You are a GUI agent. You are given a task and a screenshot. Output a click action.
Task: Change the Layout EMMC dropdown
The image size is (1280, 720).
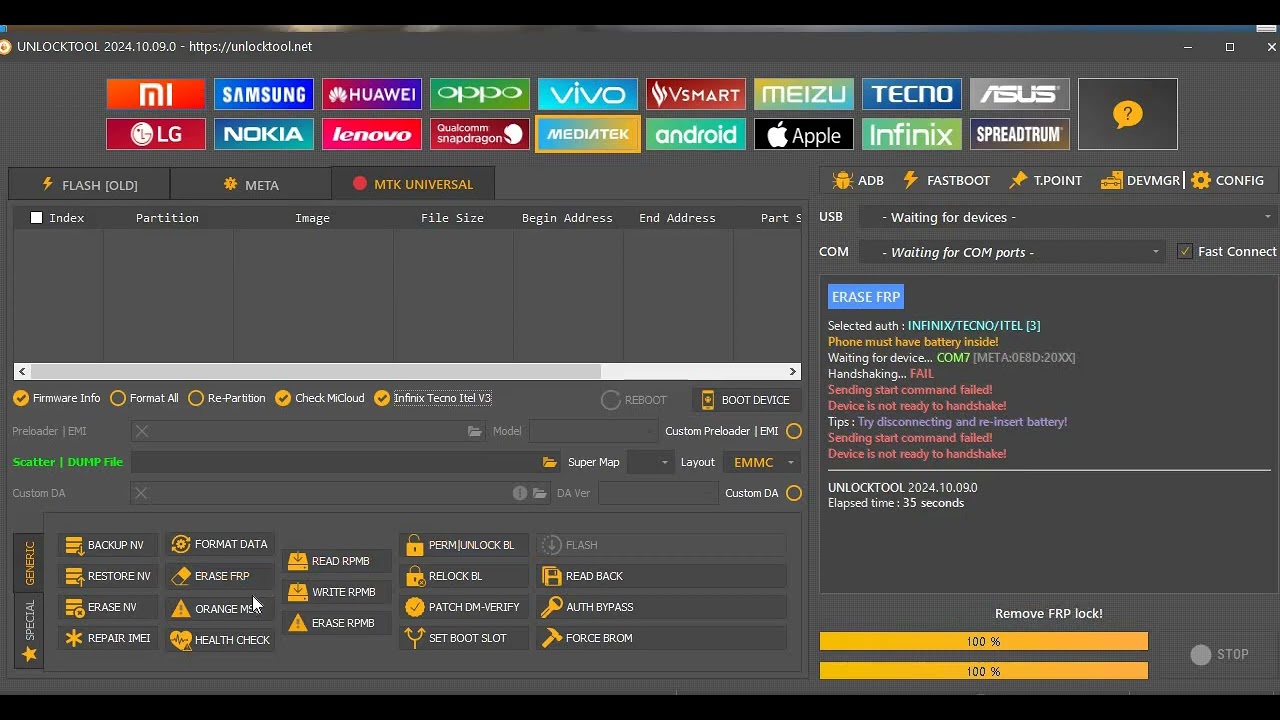tap(761, 462)
